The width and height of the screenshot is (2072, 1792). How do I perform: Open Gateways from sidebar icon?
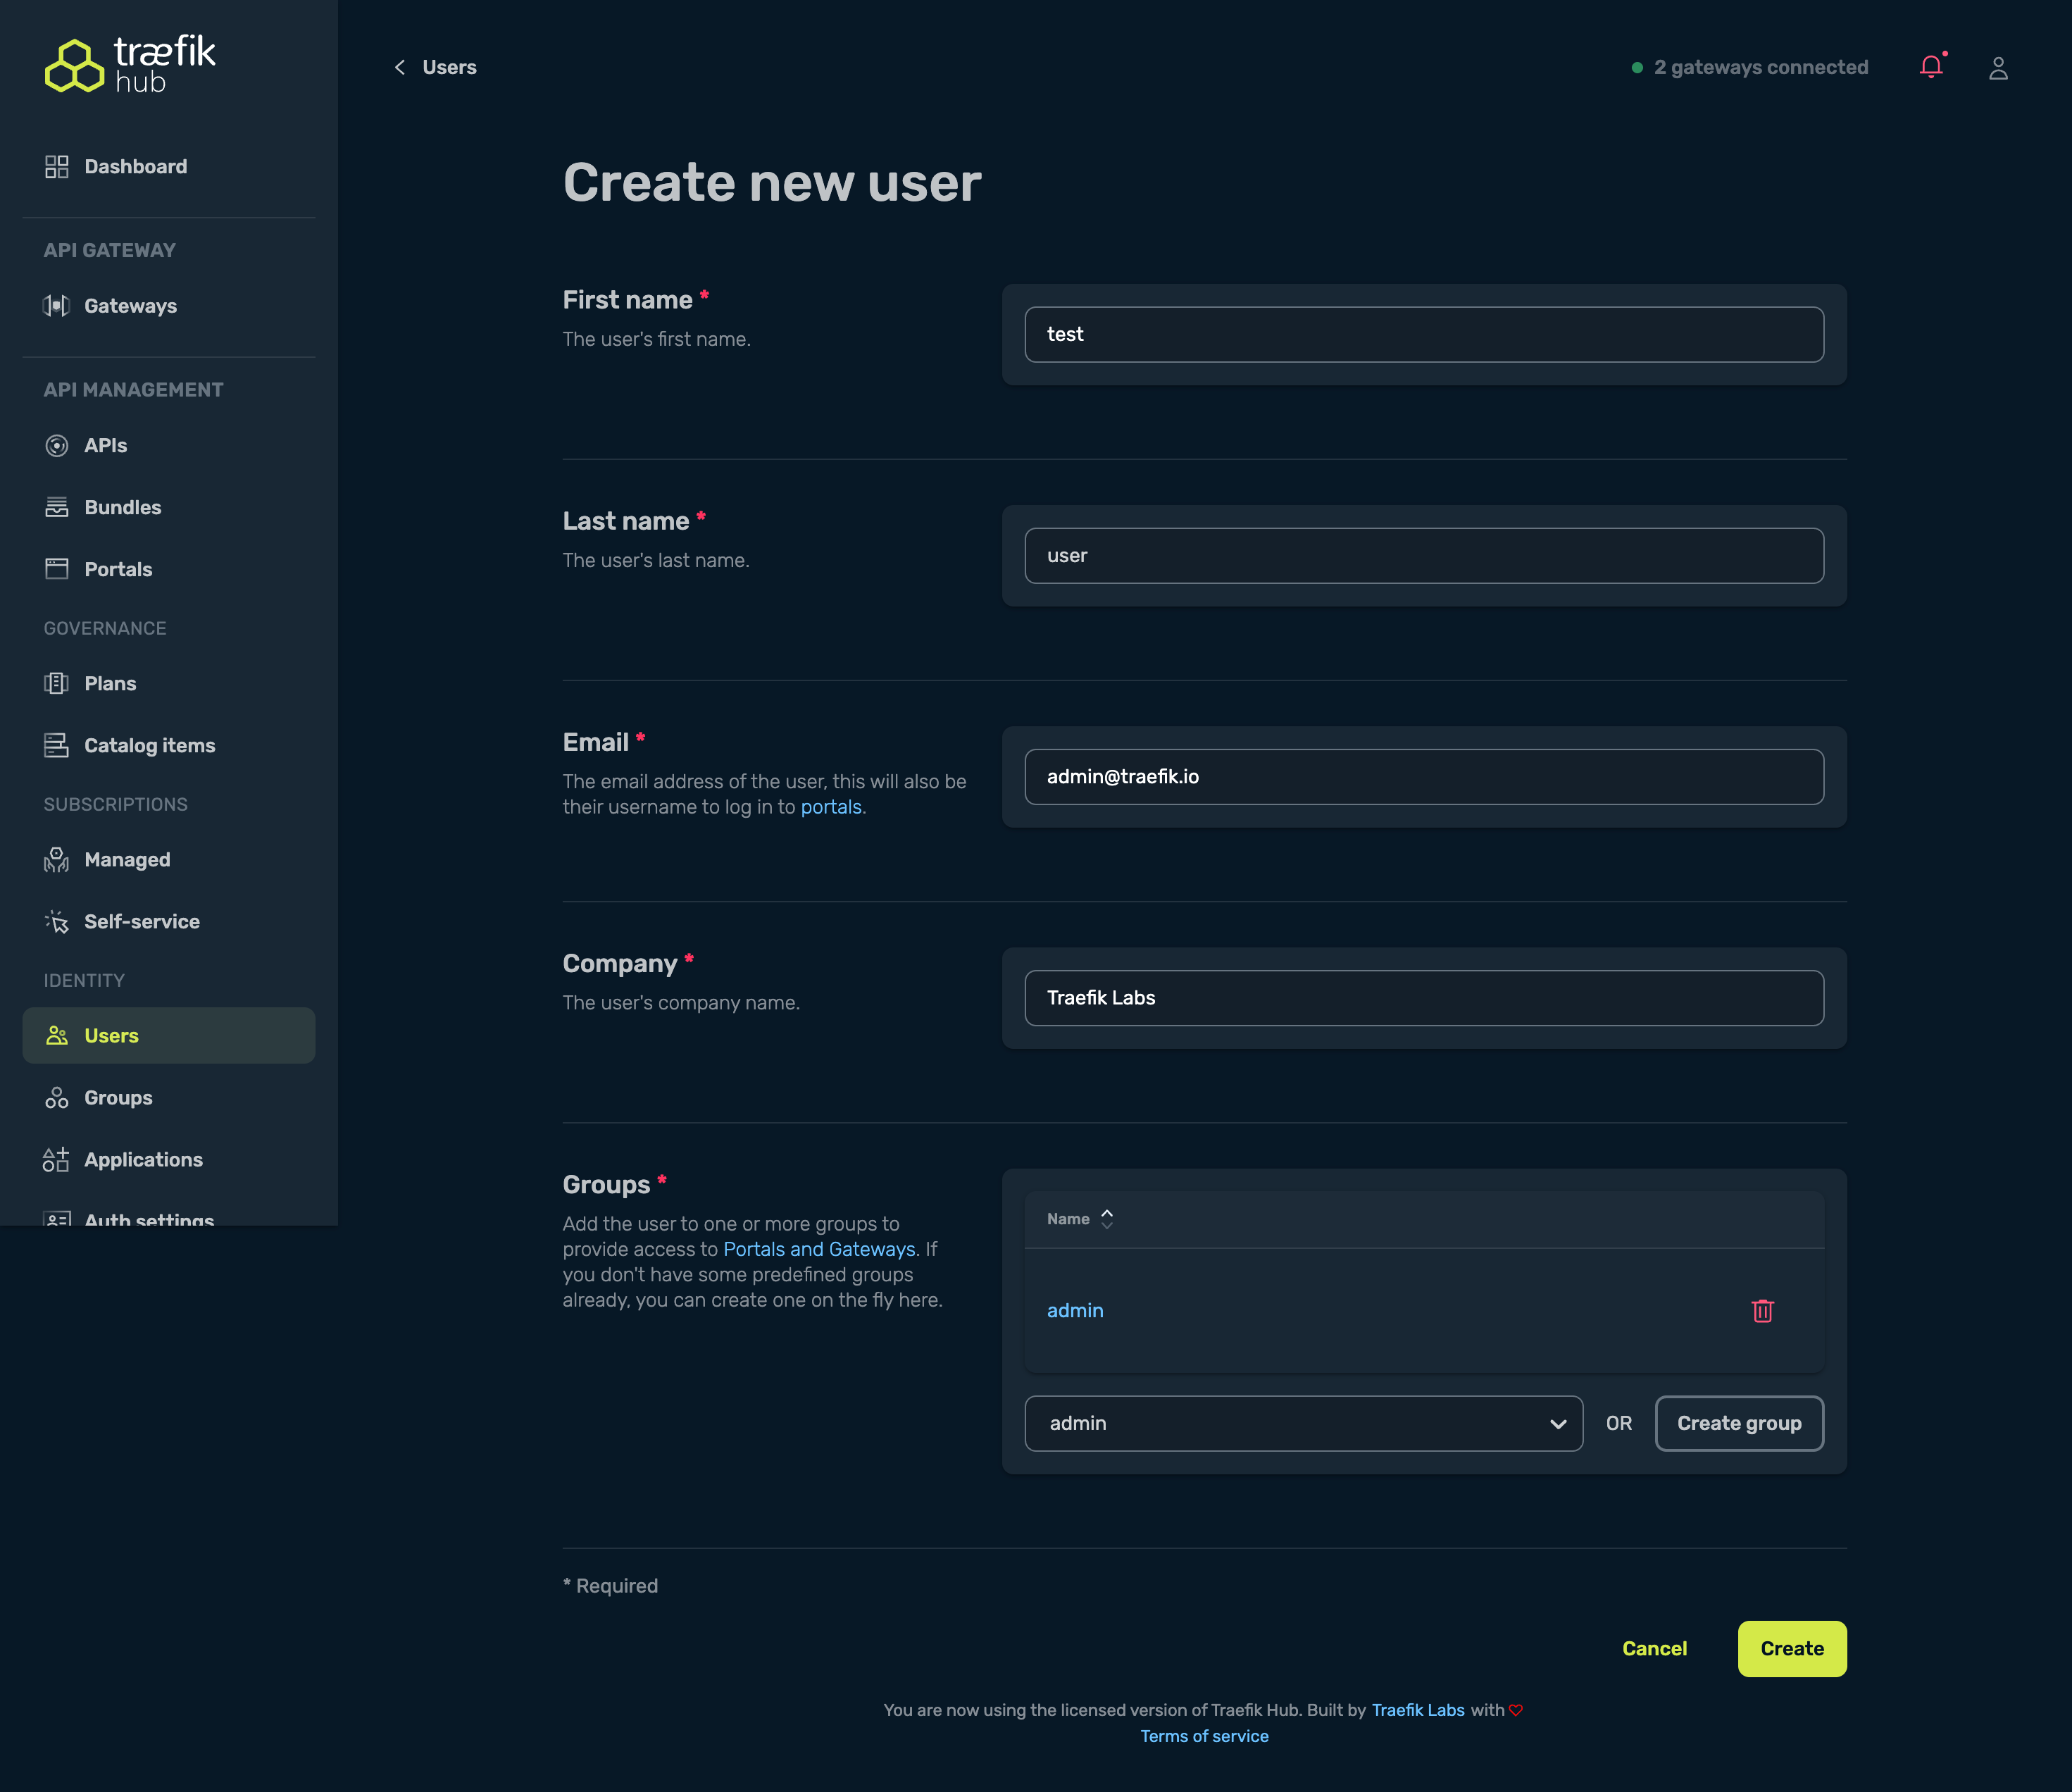(57, 306)
